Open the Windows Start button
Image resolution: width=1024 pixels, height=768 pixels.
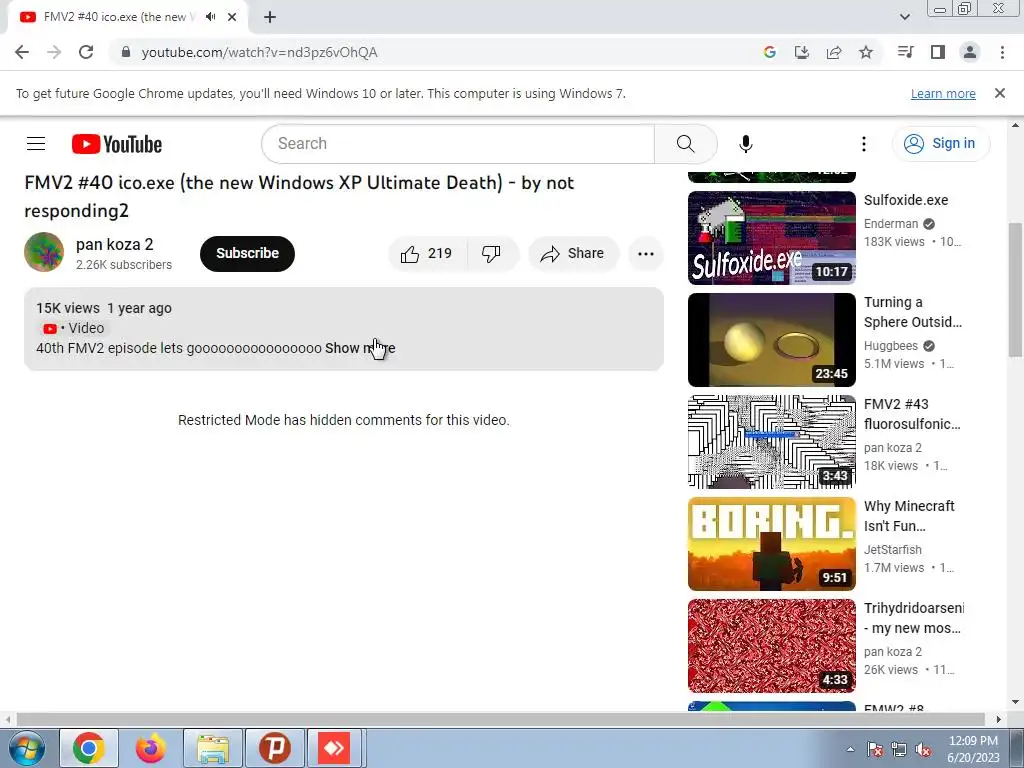(26, 748)
